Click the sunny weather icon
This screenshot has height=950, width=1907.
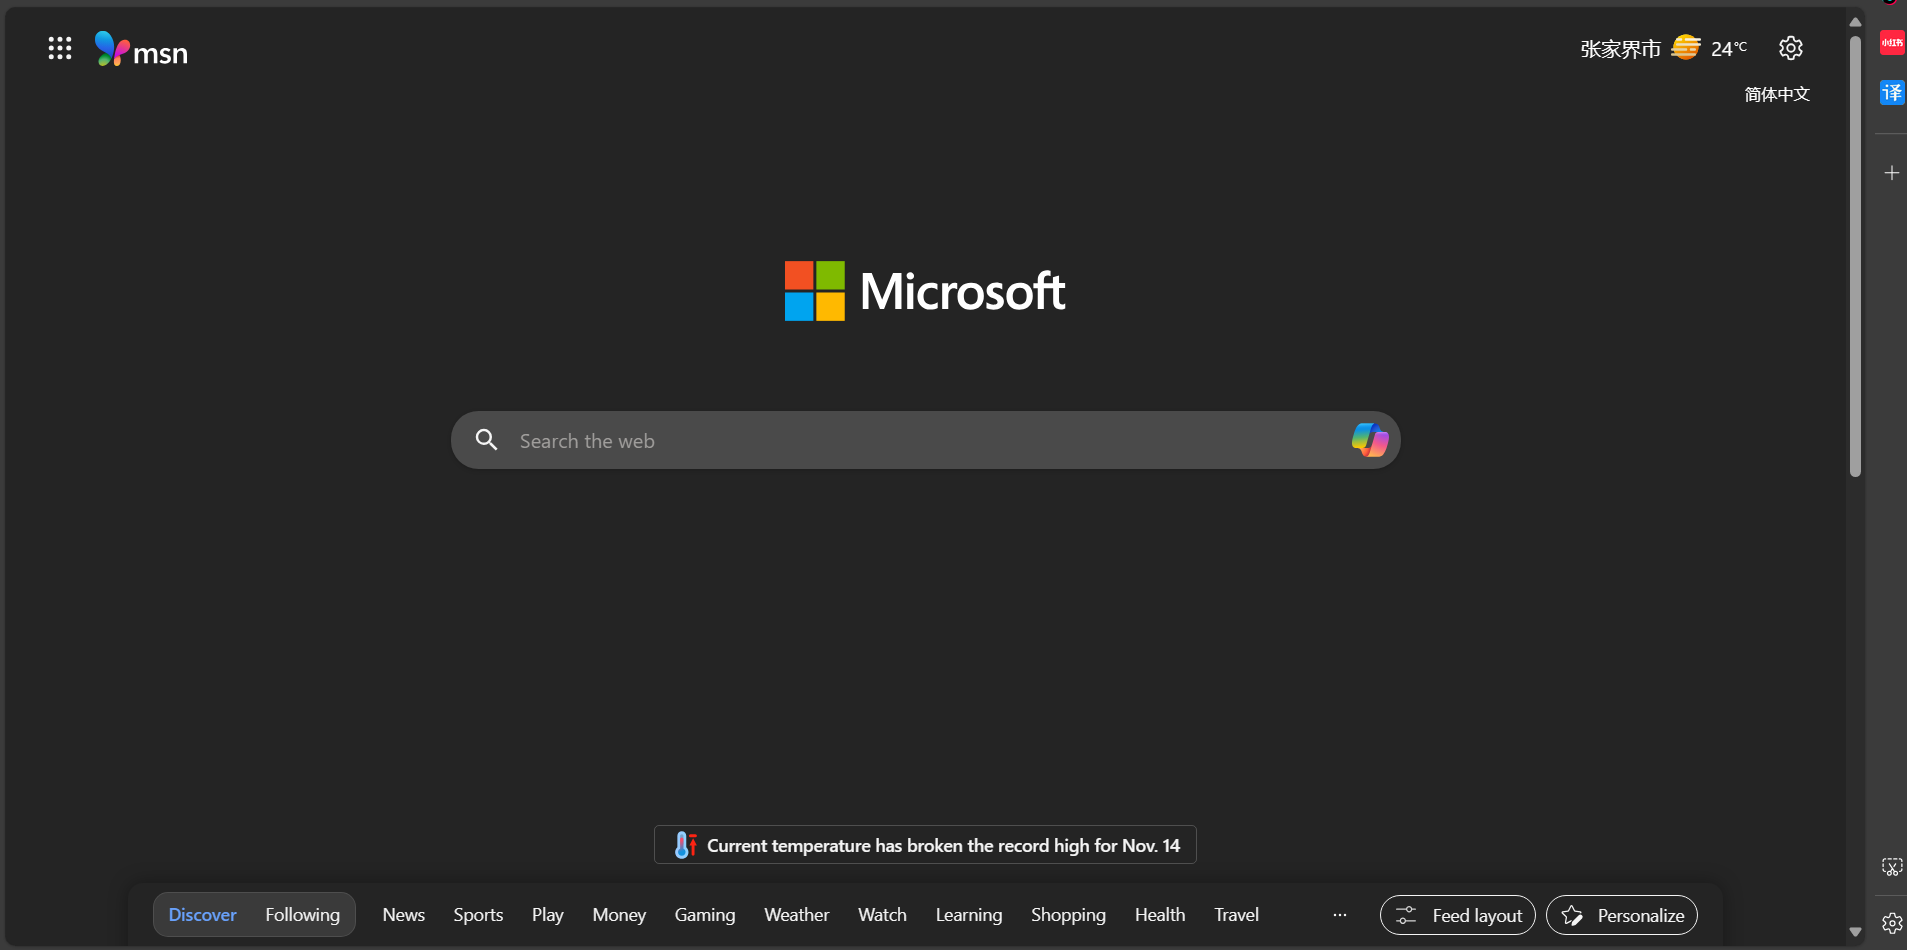pos(1686,47)
